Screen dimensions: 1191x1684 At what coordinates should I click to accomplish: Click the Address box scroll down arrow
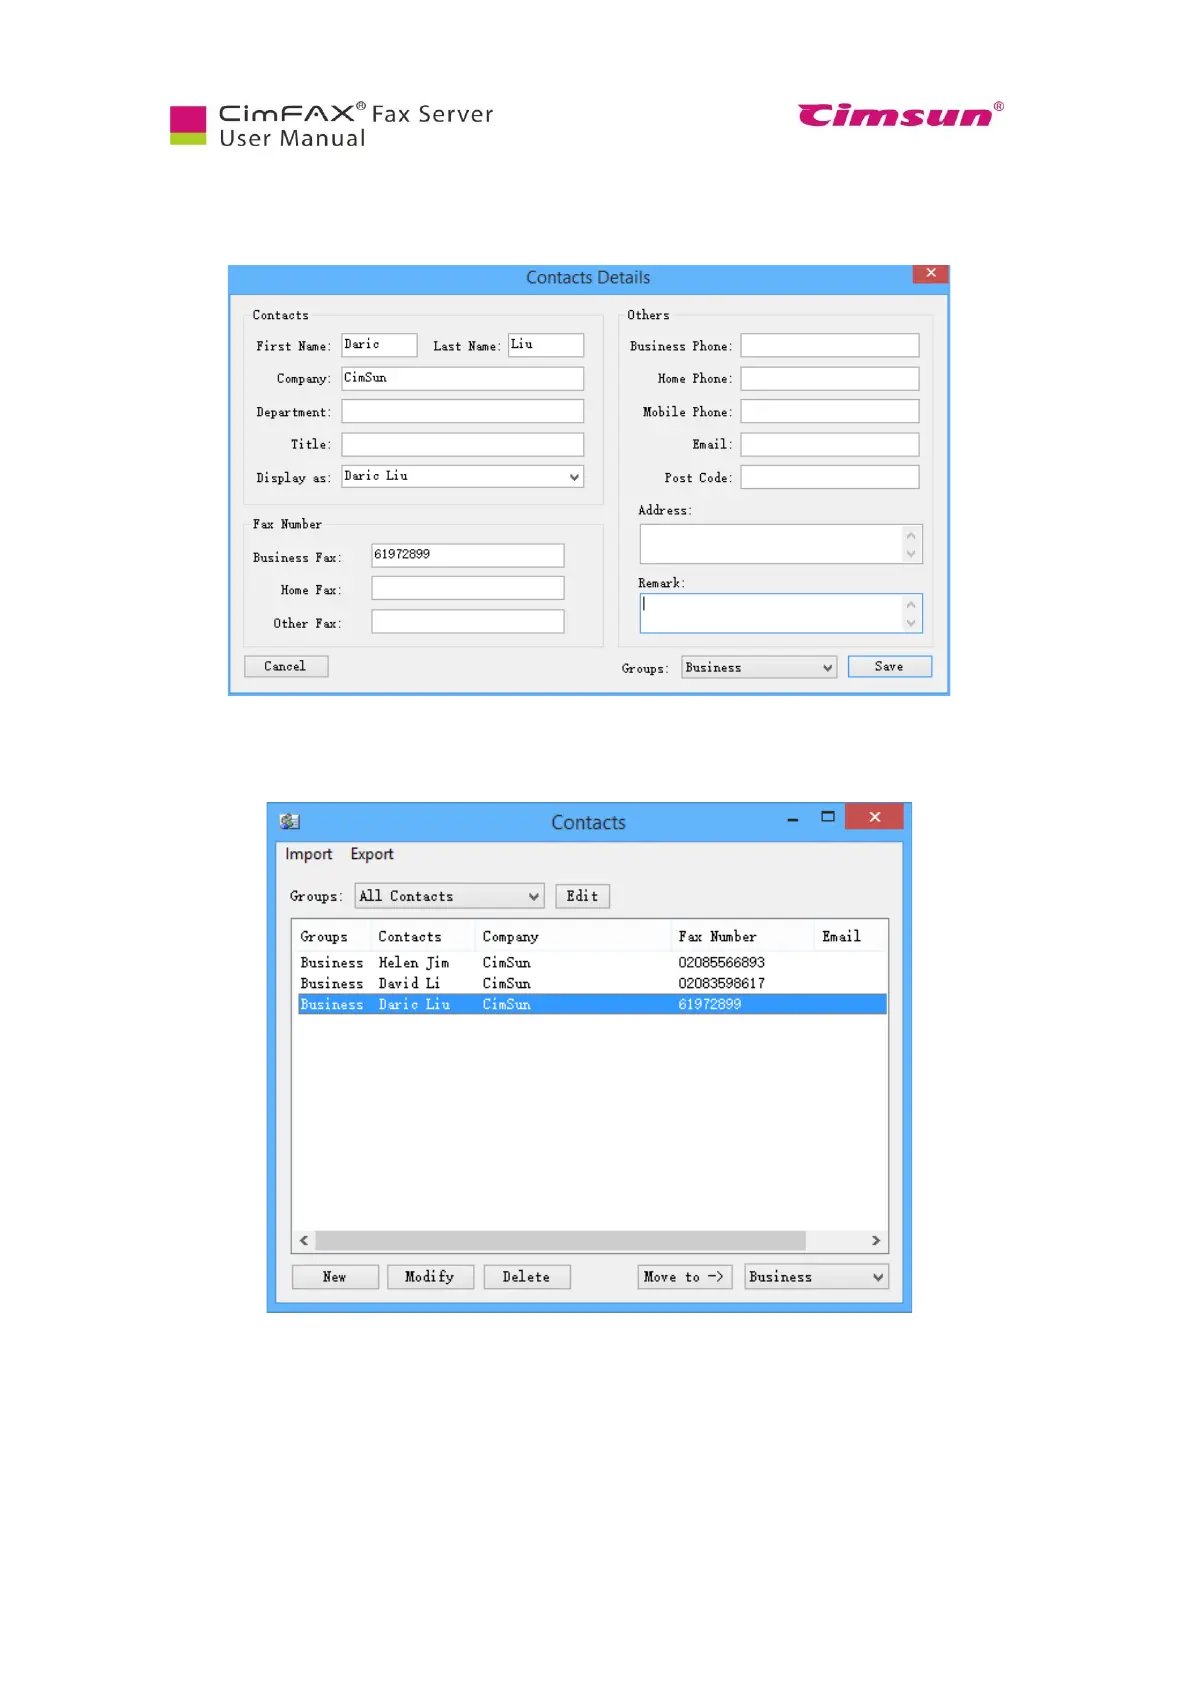[x=911, y=554]
